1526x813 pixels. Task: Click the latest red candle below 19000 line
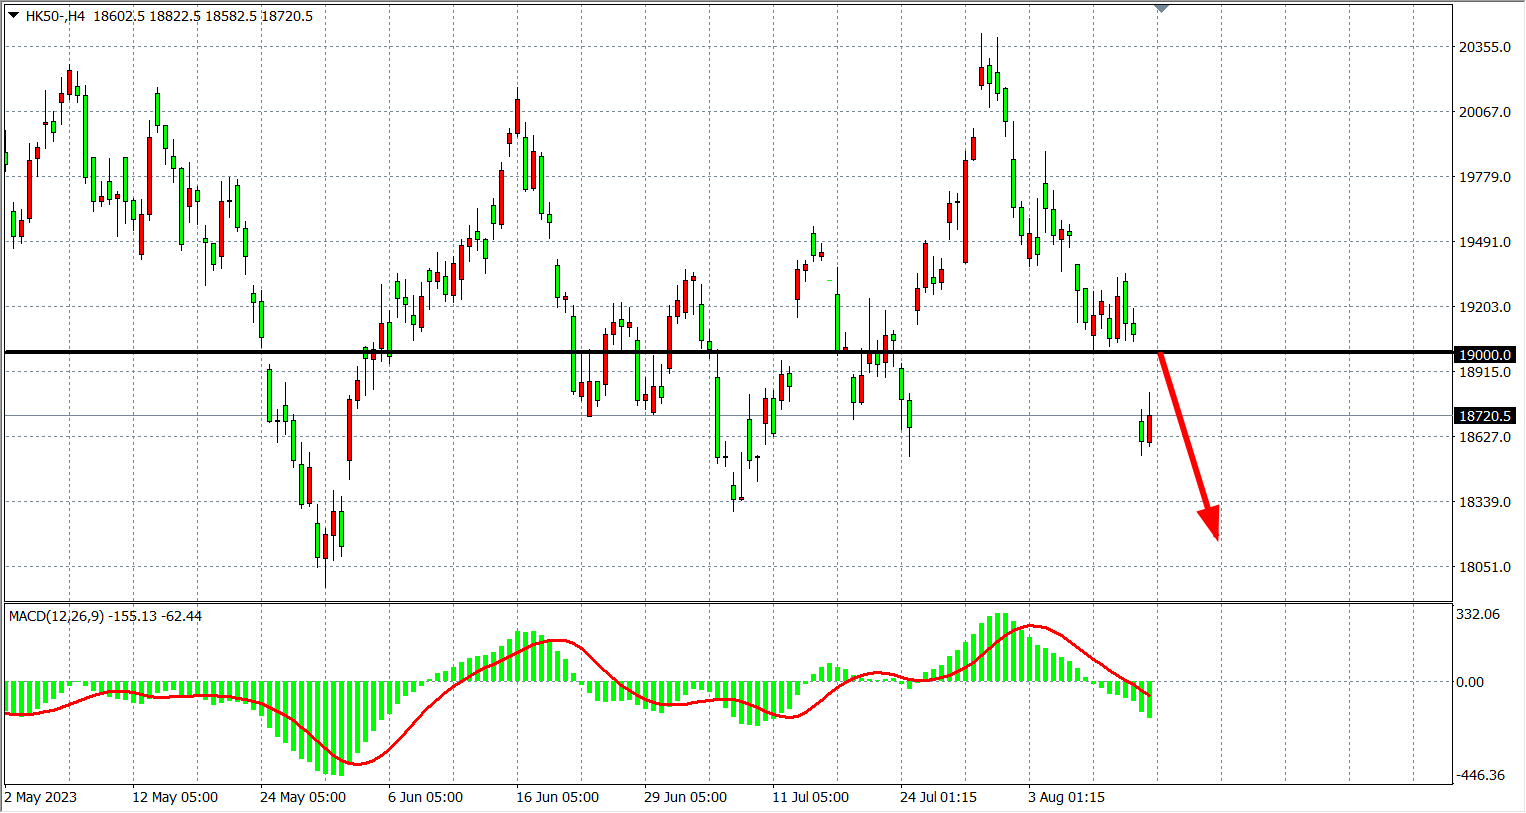[1150, 428]
